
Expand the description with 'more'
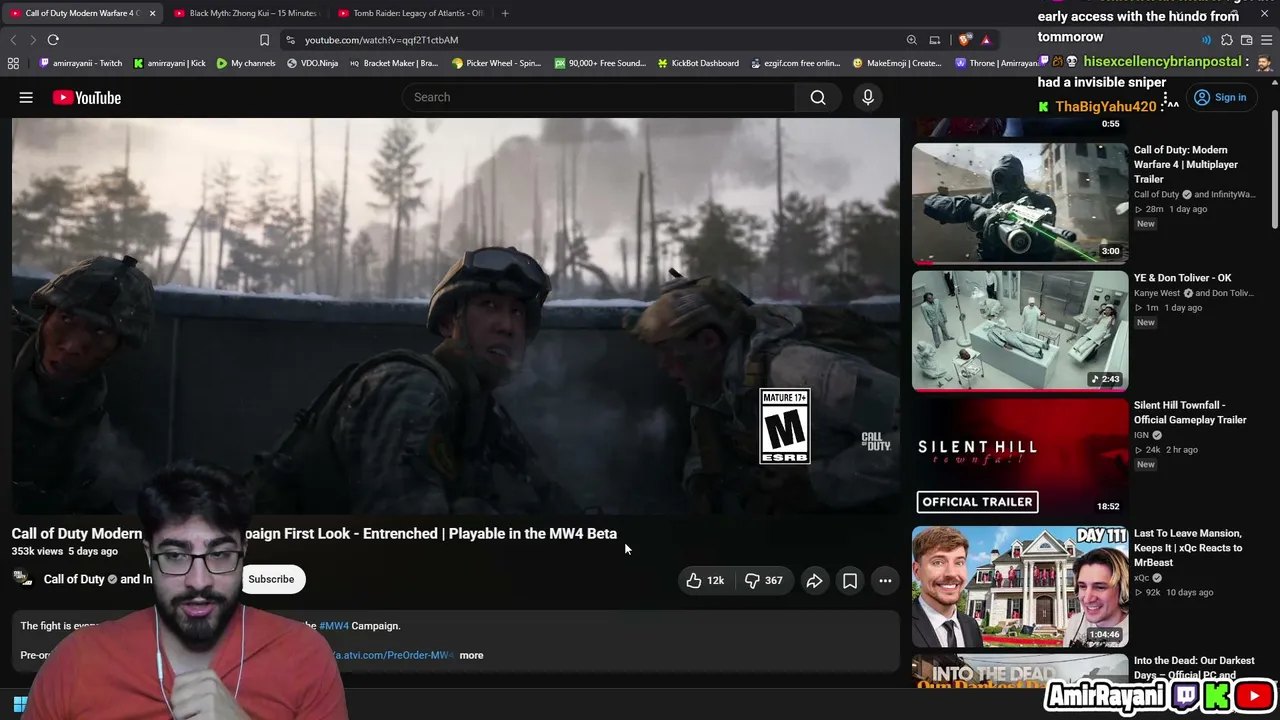(471, 655)
